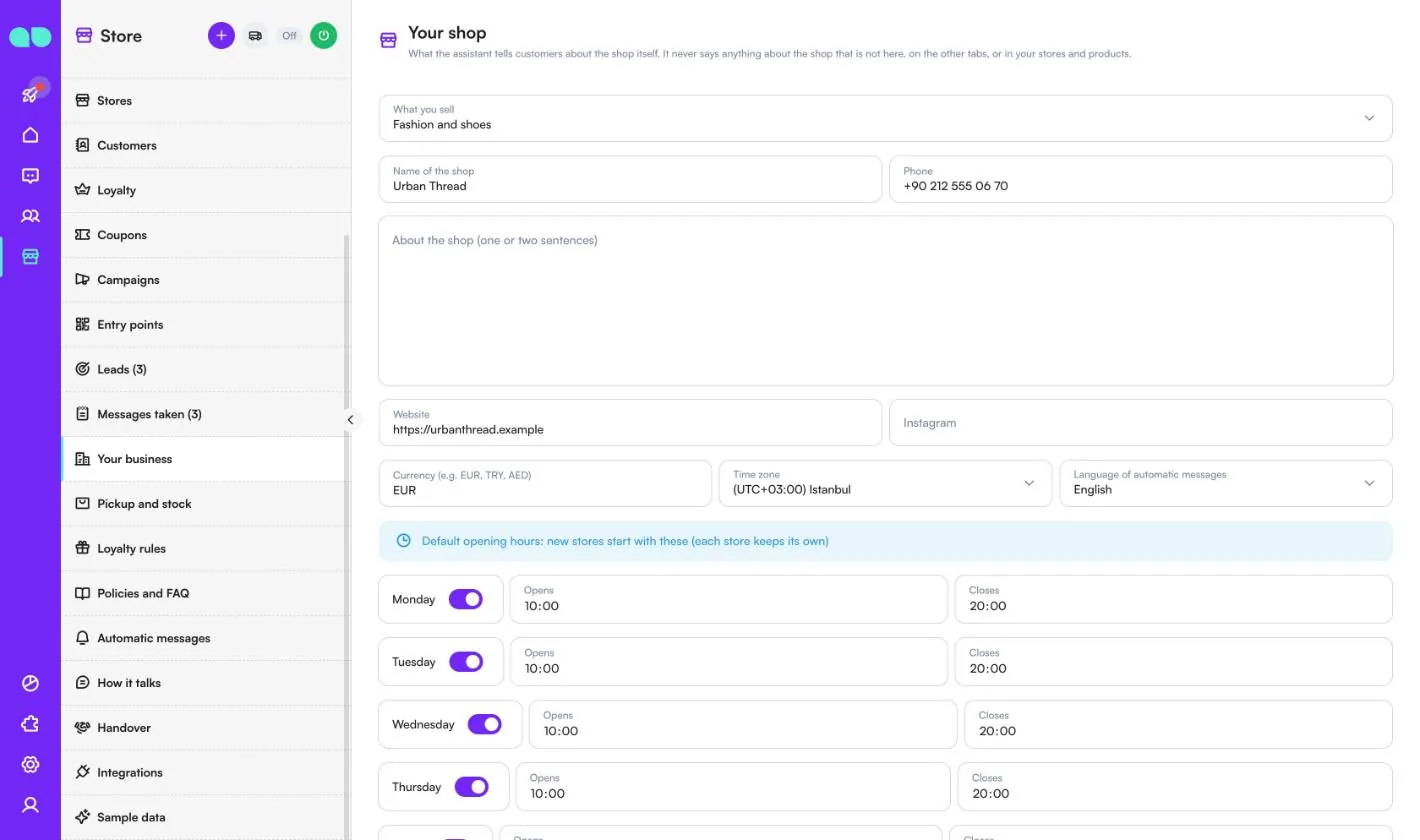Click the About the shop text area

click(x=885, y=301)
